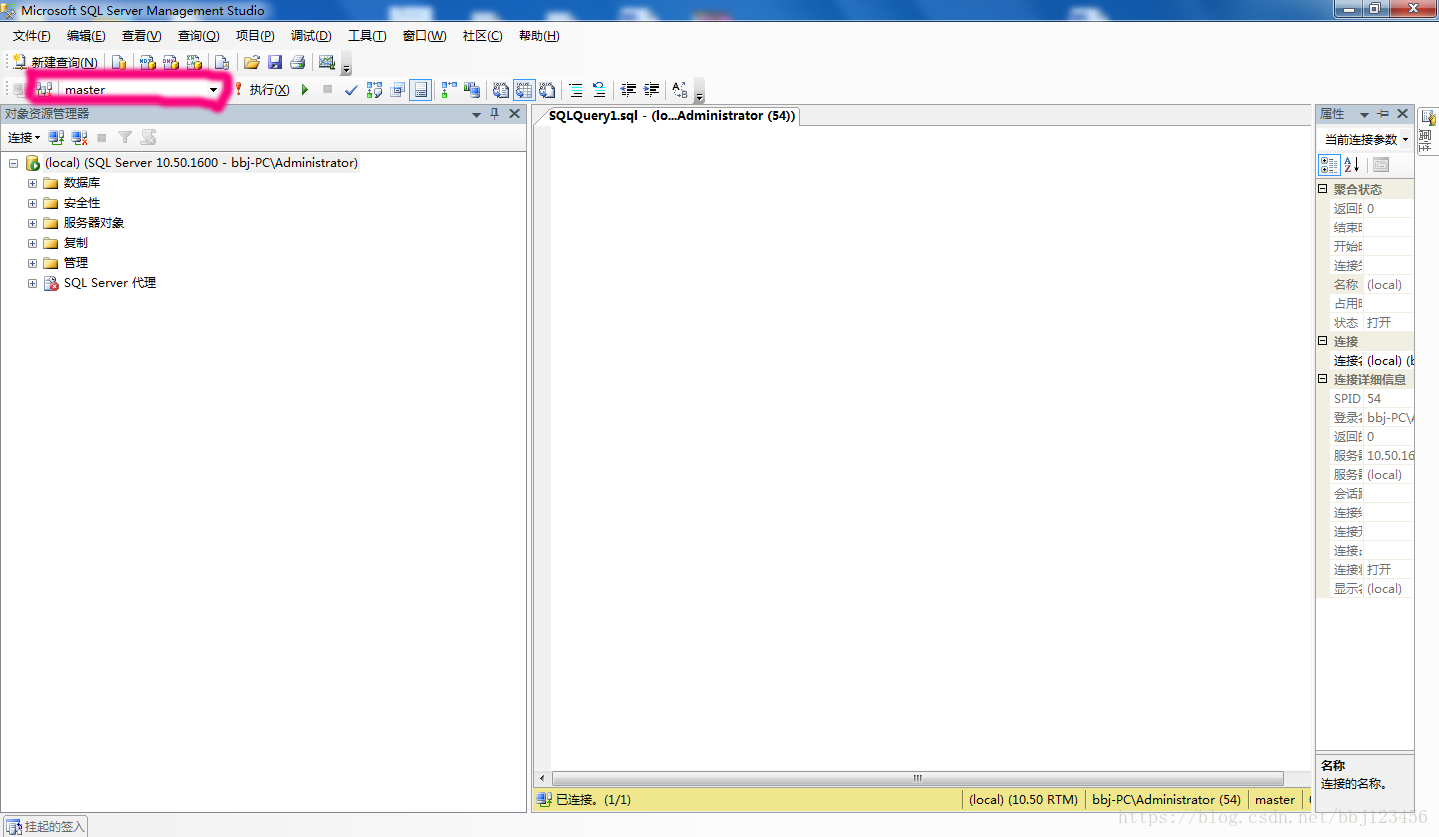Click the Change Connection icon beside the database box

click(43, 90)
